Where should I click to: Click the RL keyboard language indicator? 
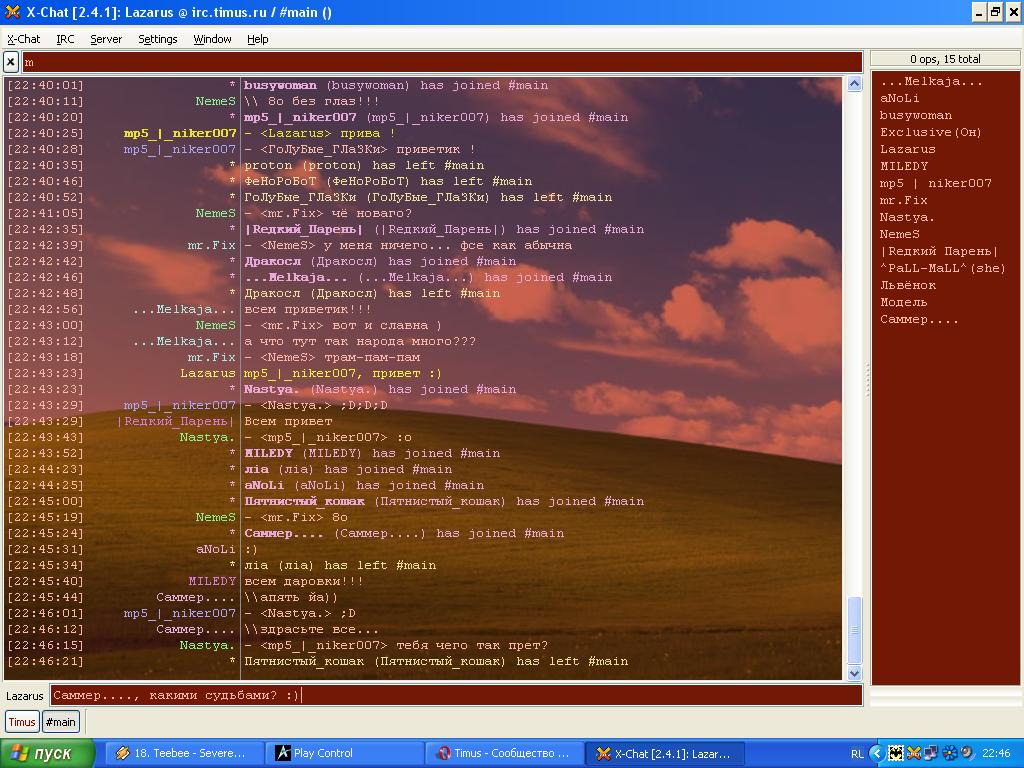click(857, 753)
